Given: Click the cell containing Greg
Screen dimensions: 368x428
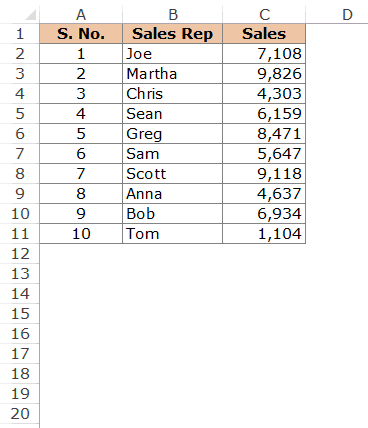Looking at the screenshot, I should [172, 134].
